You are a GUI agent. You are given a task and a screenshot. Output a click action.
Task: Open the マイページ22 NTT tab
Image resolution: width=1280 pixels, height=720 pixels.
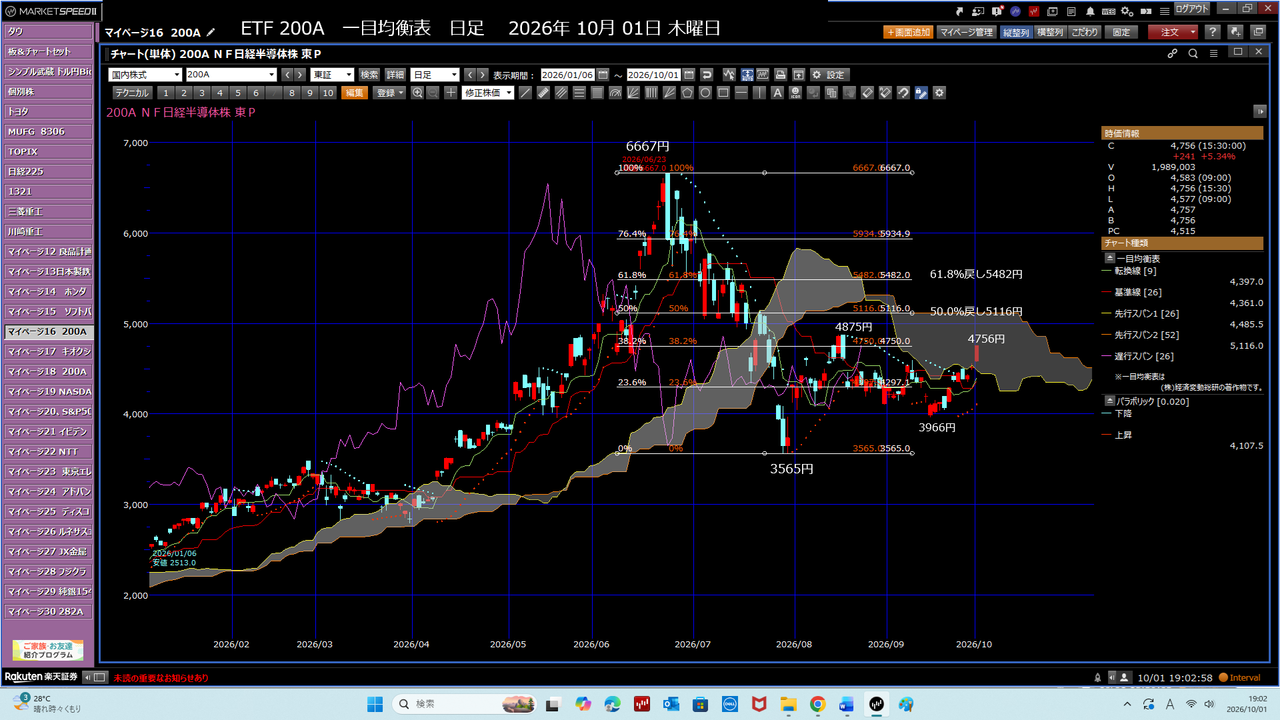(x=47, y=451)
